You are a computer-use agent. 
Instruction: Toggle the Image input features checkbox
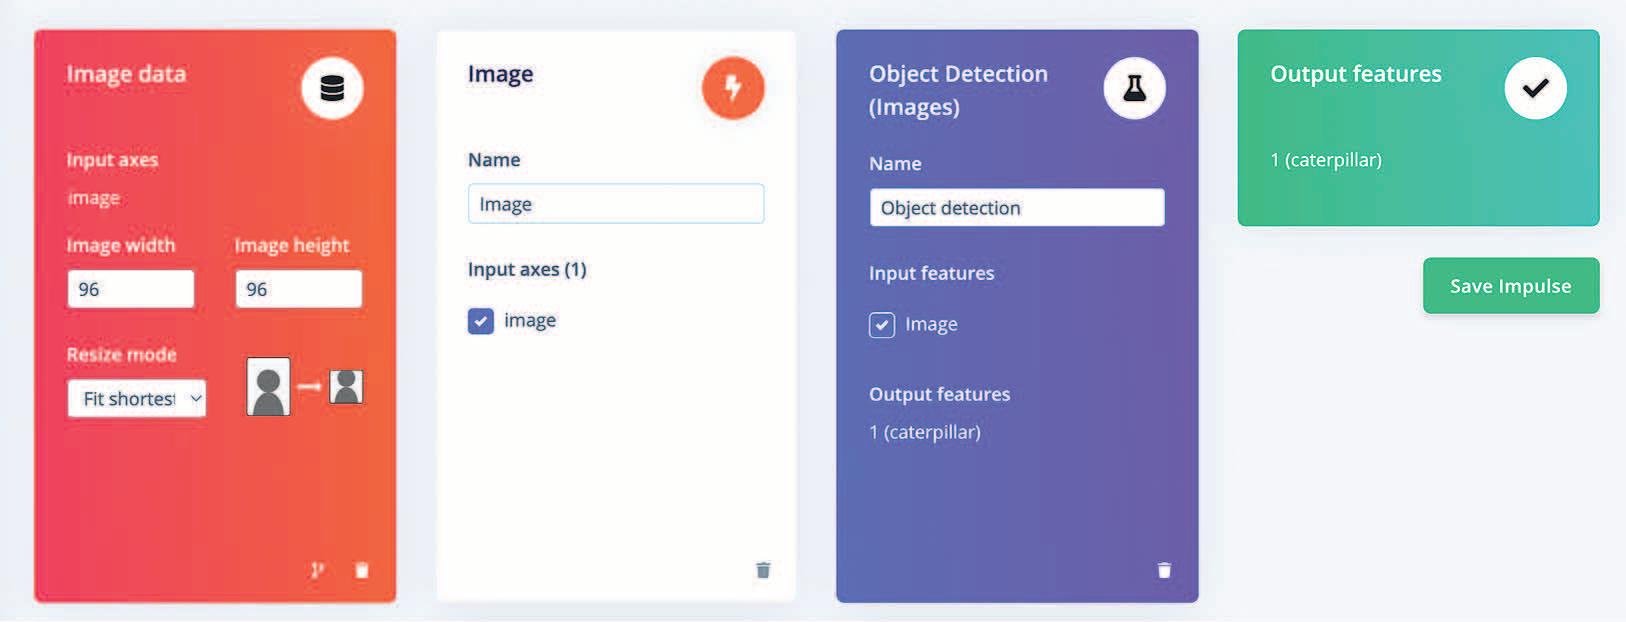coord(882,325)
